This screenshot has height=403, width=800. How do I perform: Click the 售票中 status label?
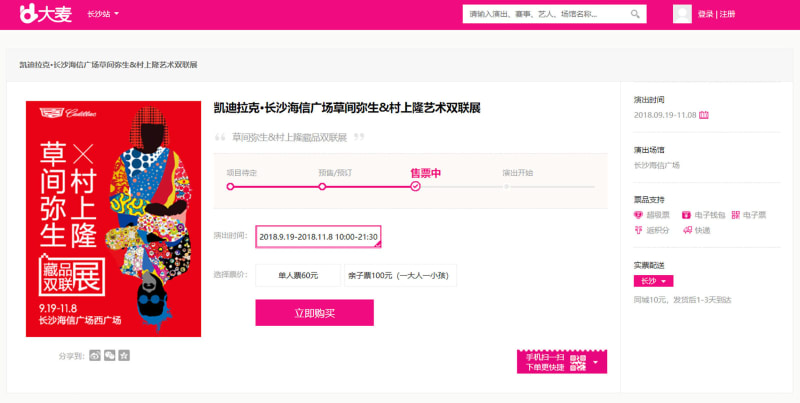[426, 173]
